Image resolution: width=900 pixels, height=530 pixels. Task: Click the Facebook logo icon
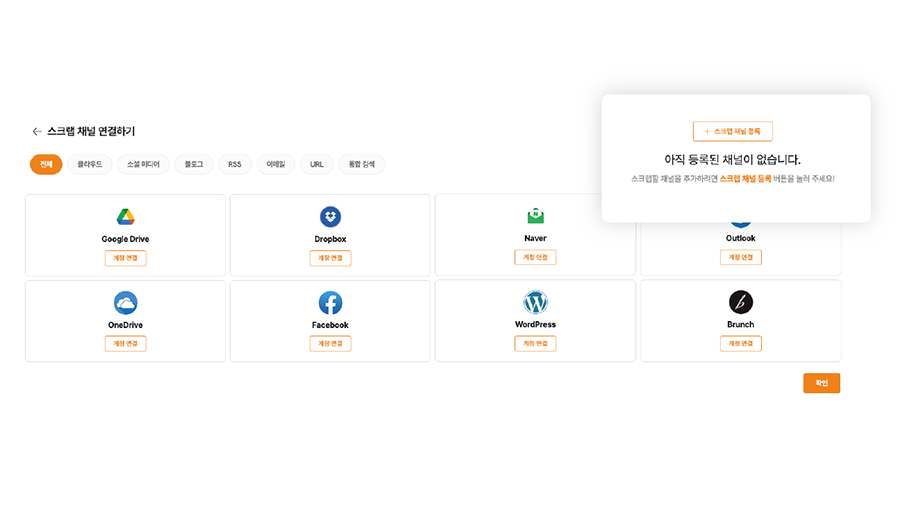tap(330, 303)
